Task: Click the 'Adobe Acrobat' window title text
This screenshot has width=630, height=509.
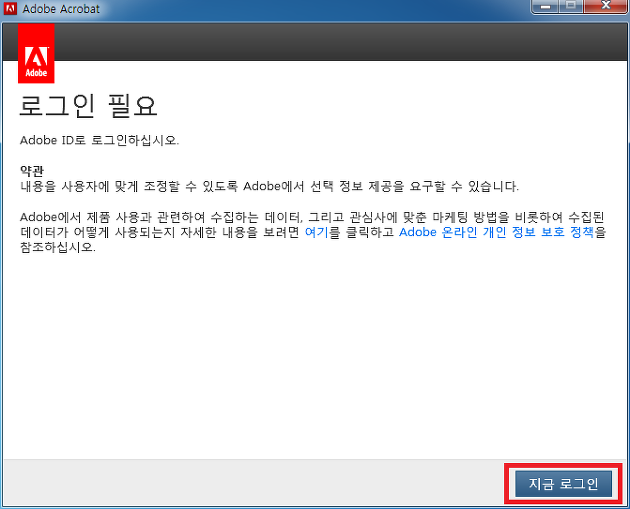Action: coord(61,9)
